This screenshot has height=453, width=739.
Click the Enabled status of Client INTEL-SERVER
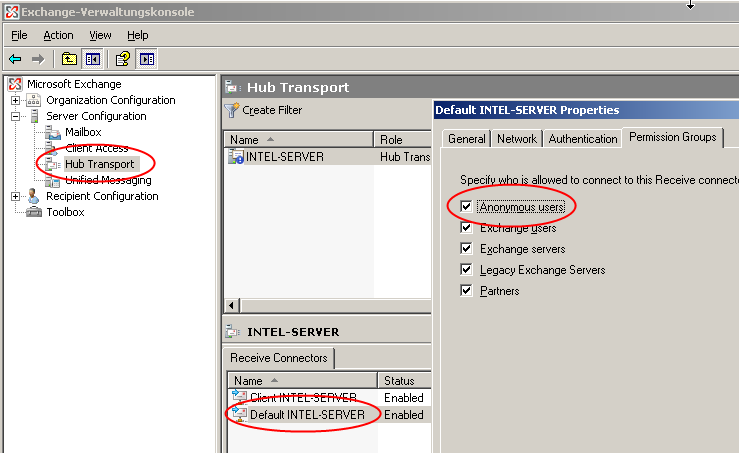click(404, 397)
